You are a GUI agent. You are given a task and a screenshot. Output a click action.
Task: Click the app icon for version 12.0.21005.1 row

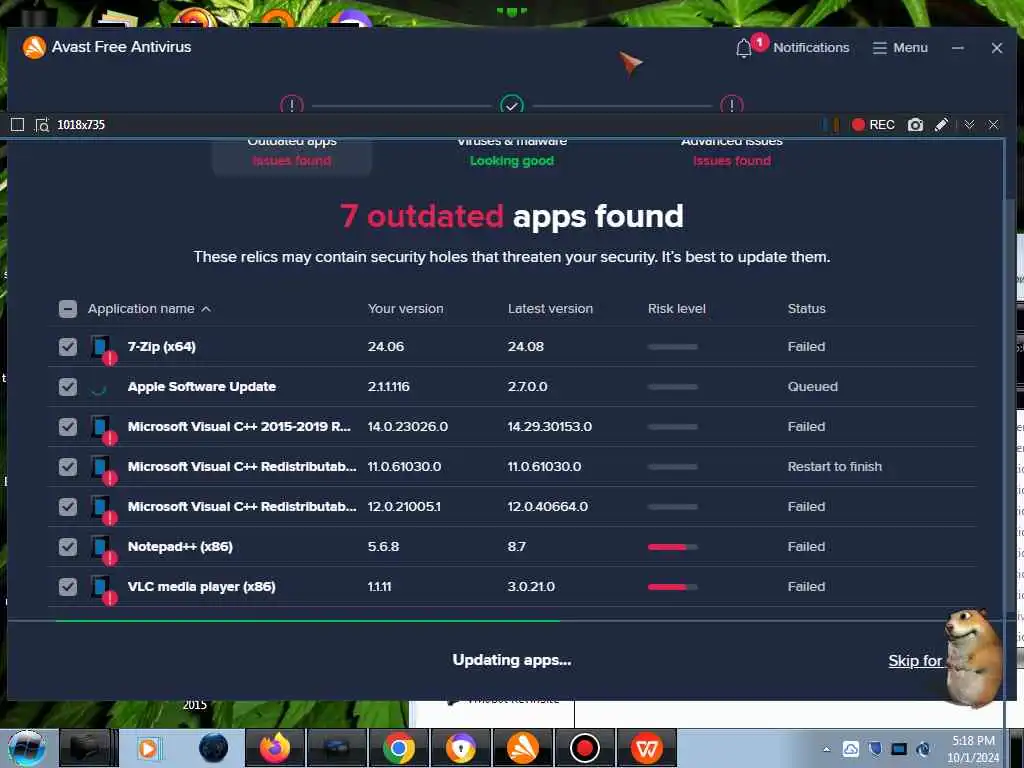pos(103,508)
